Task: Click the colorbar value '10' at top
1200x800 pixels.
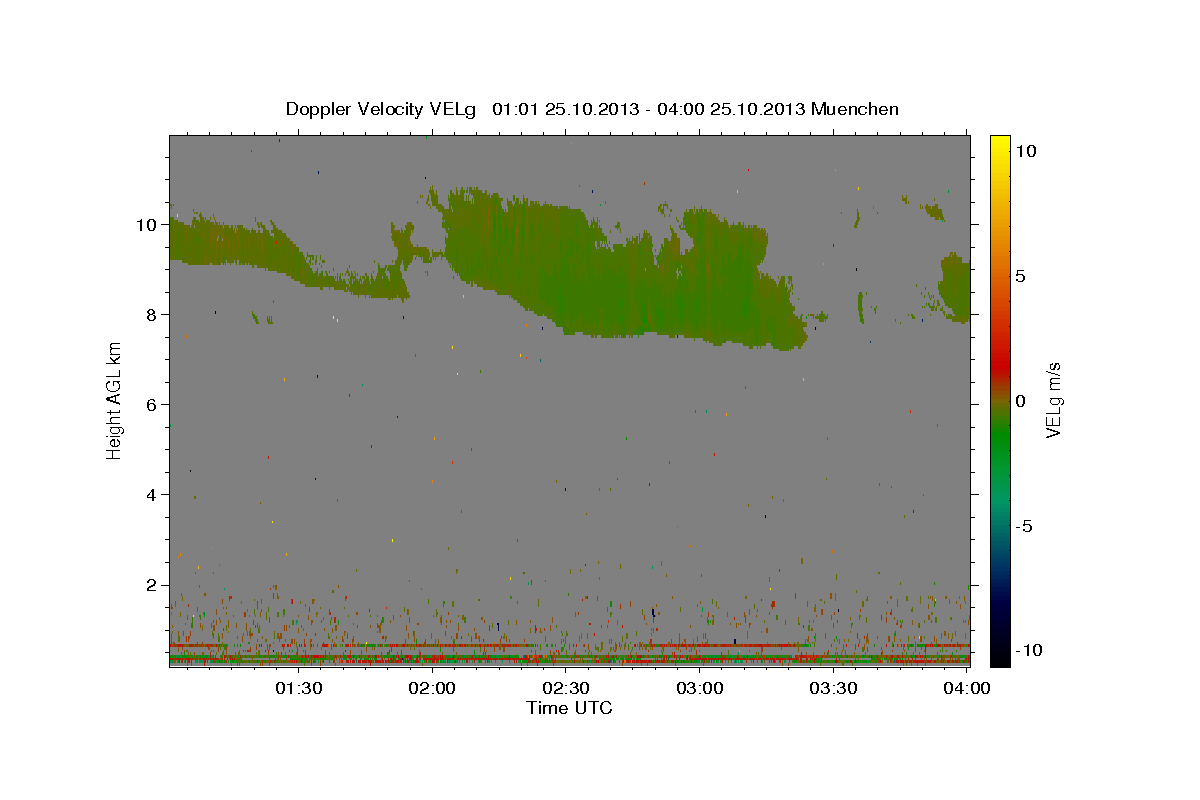Action: point(1025,151)
